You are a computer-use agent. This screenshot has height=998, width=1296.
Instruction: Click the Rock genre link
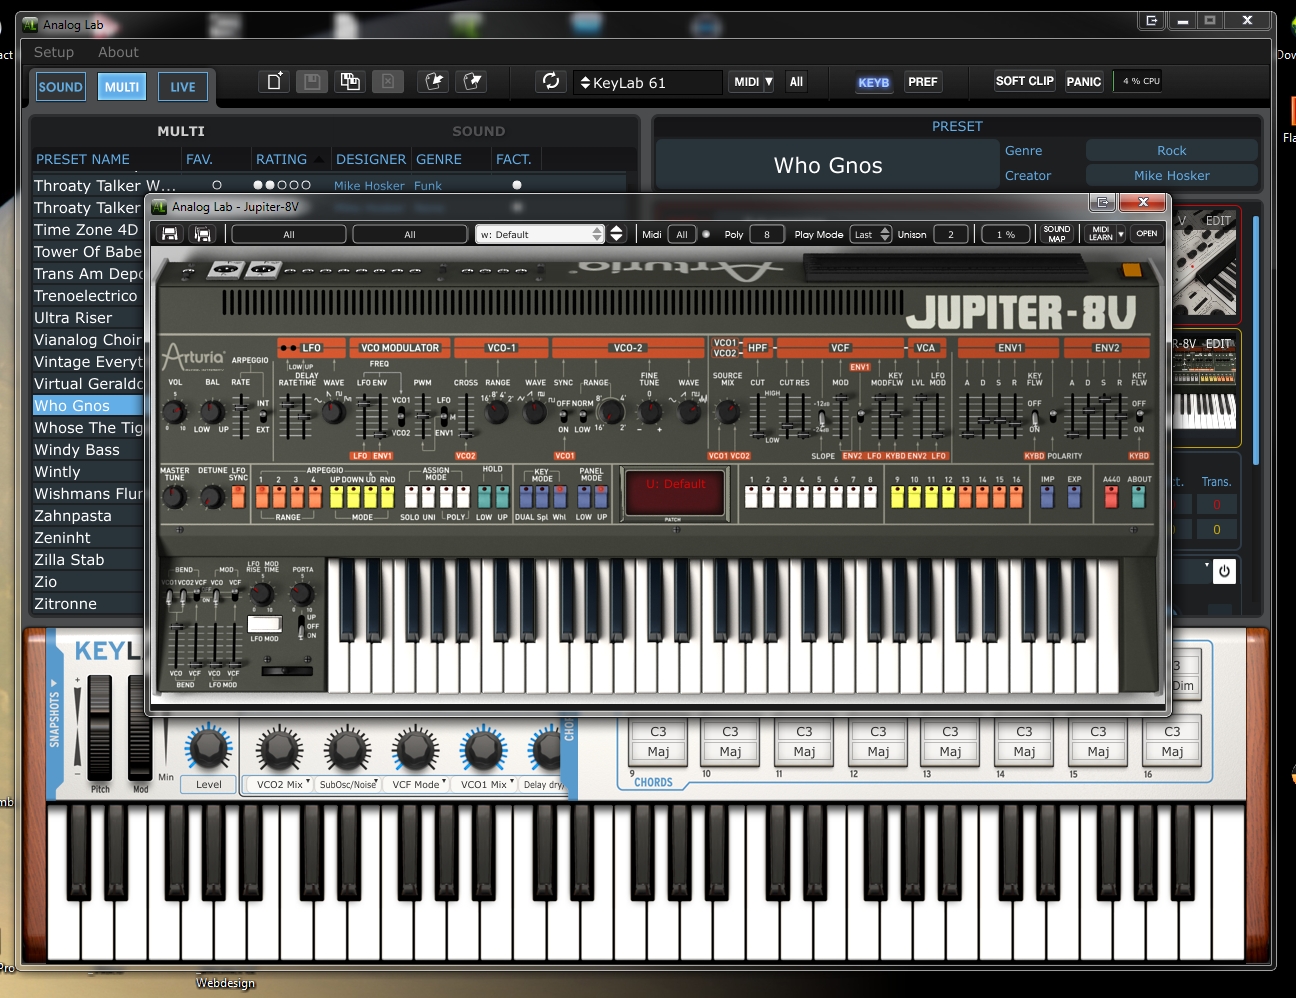(1172, 150)
